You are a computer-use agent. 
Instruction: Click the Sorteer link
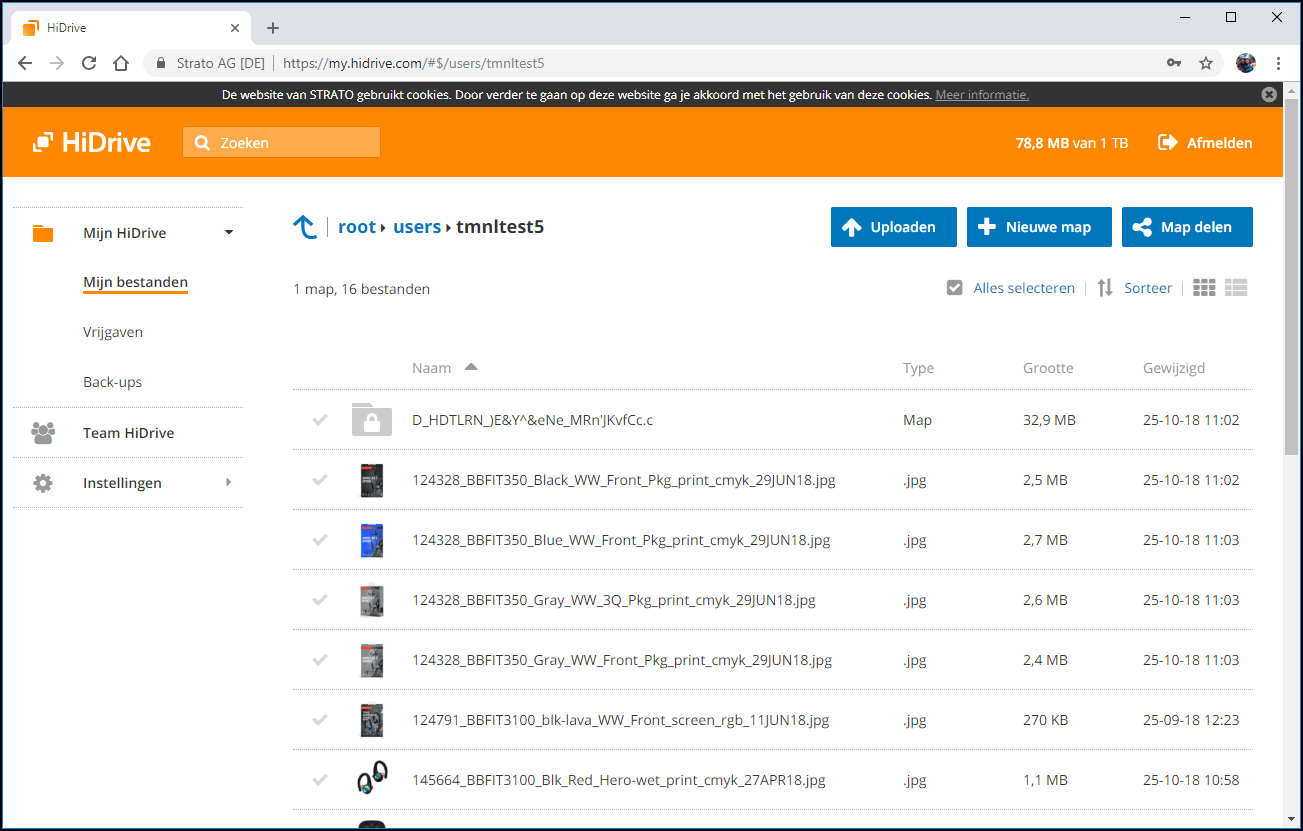pyautogui.click(x=1148, y=288)
